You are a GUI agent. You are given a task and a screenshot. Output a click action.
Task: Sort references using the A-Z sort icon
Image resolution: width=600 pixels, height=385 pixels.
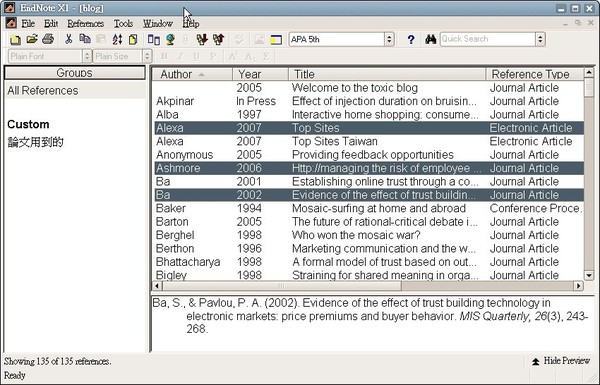pos(117,39)
